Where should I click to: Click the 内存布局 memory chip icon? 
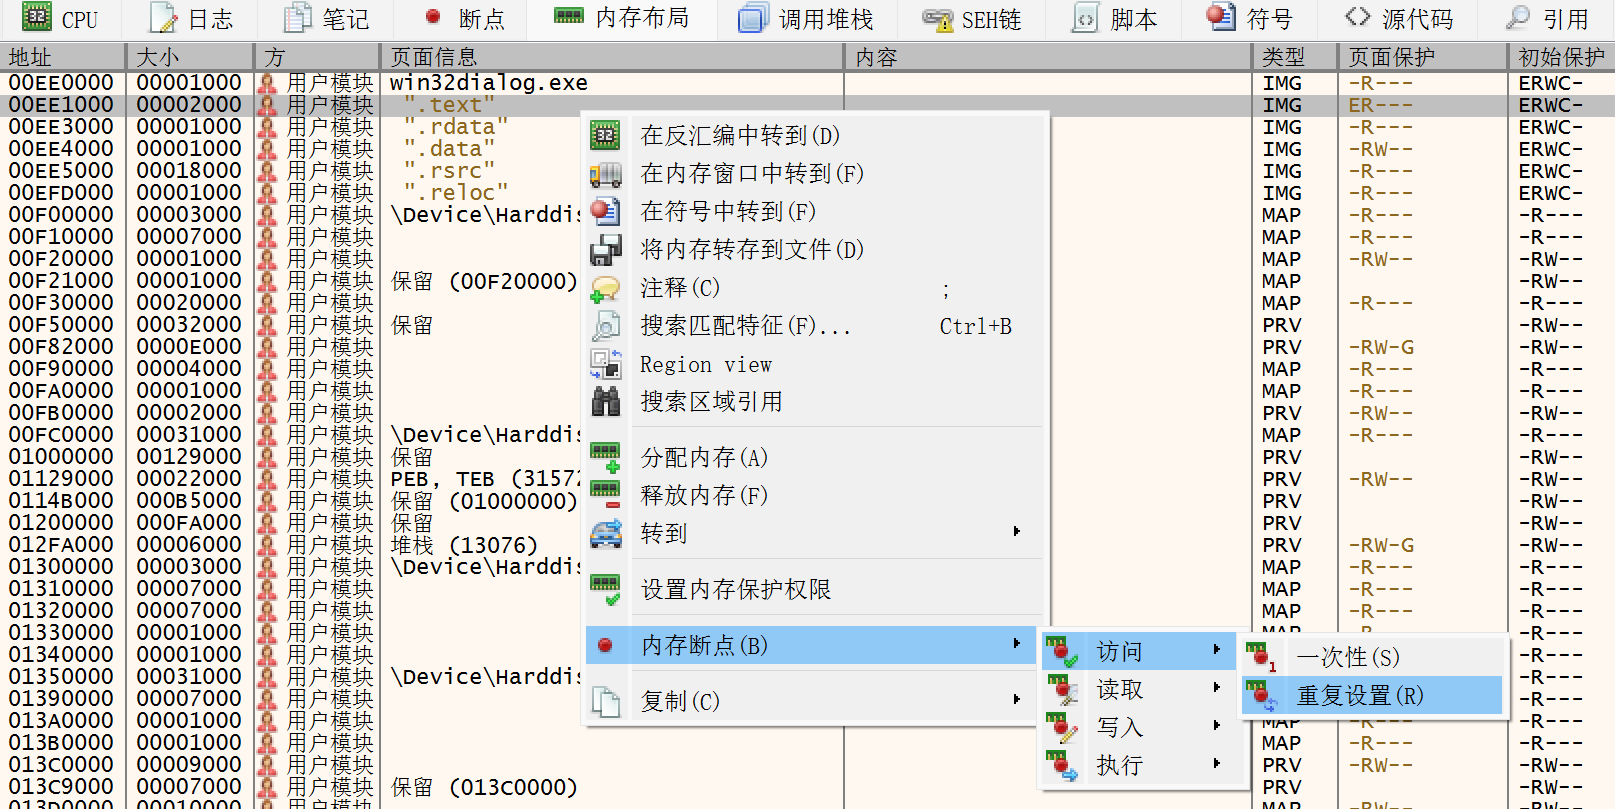(569, 16)
